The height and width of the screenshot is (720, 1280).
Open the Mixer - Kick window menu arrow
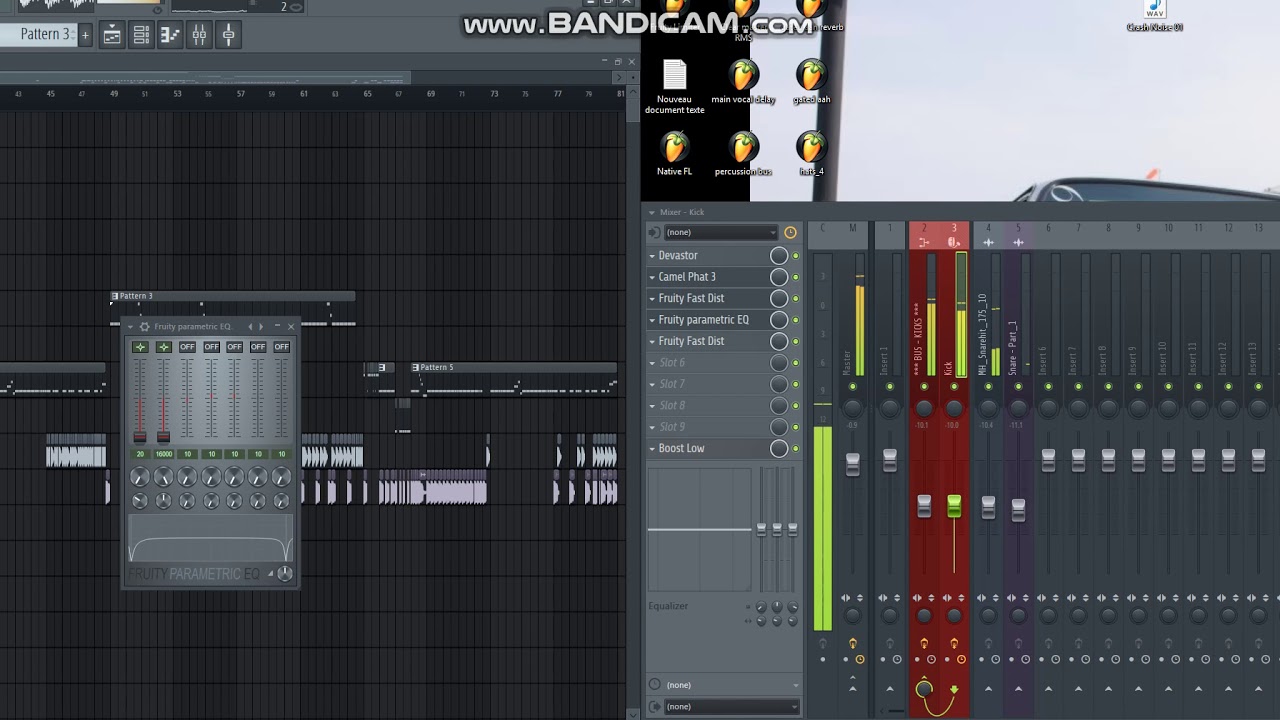click(x=651, y=212)
